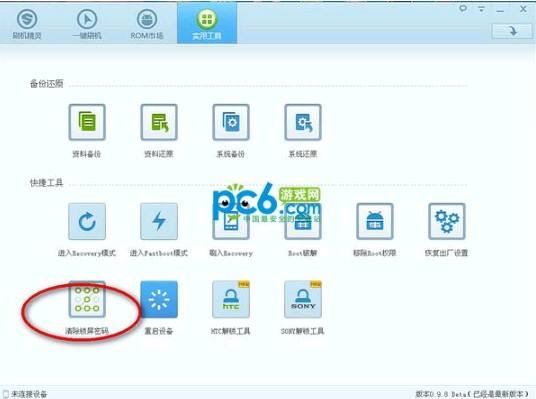The height and width of the screenshot is (399, 536).
Task: Click the 清除锁屏密码 pattern icon
Action: (x=87, y=299)
